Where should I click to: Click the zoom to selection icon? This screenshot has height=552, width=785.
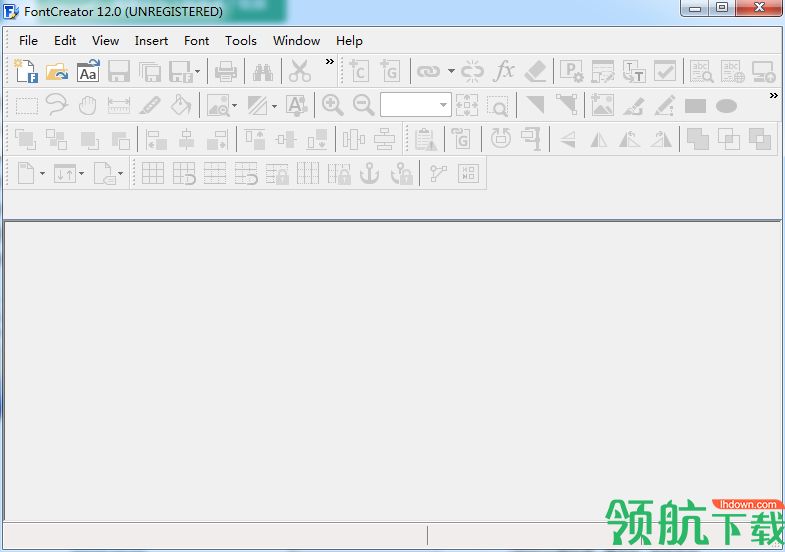coord(498,106)
